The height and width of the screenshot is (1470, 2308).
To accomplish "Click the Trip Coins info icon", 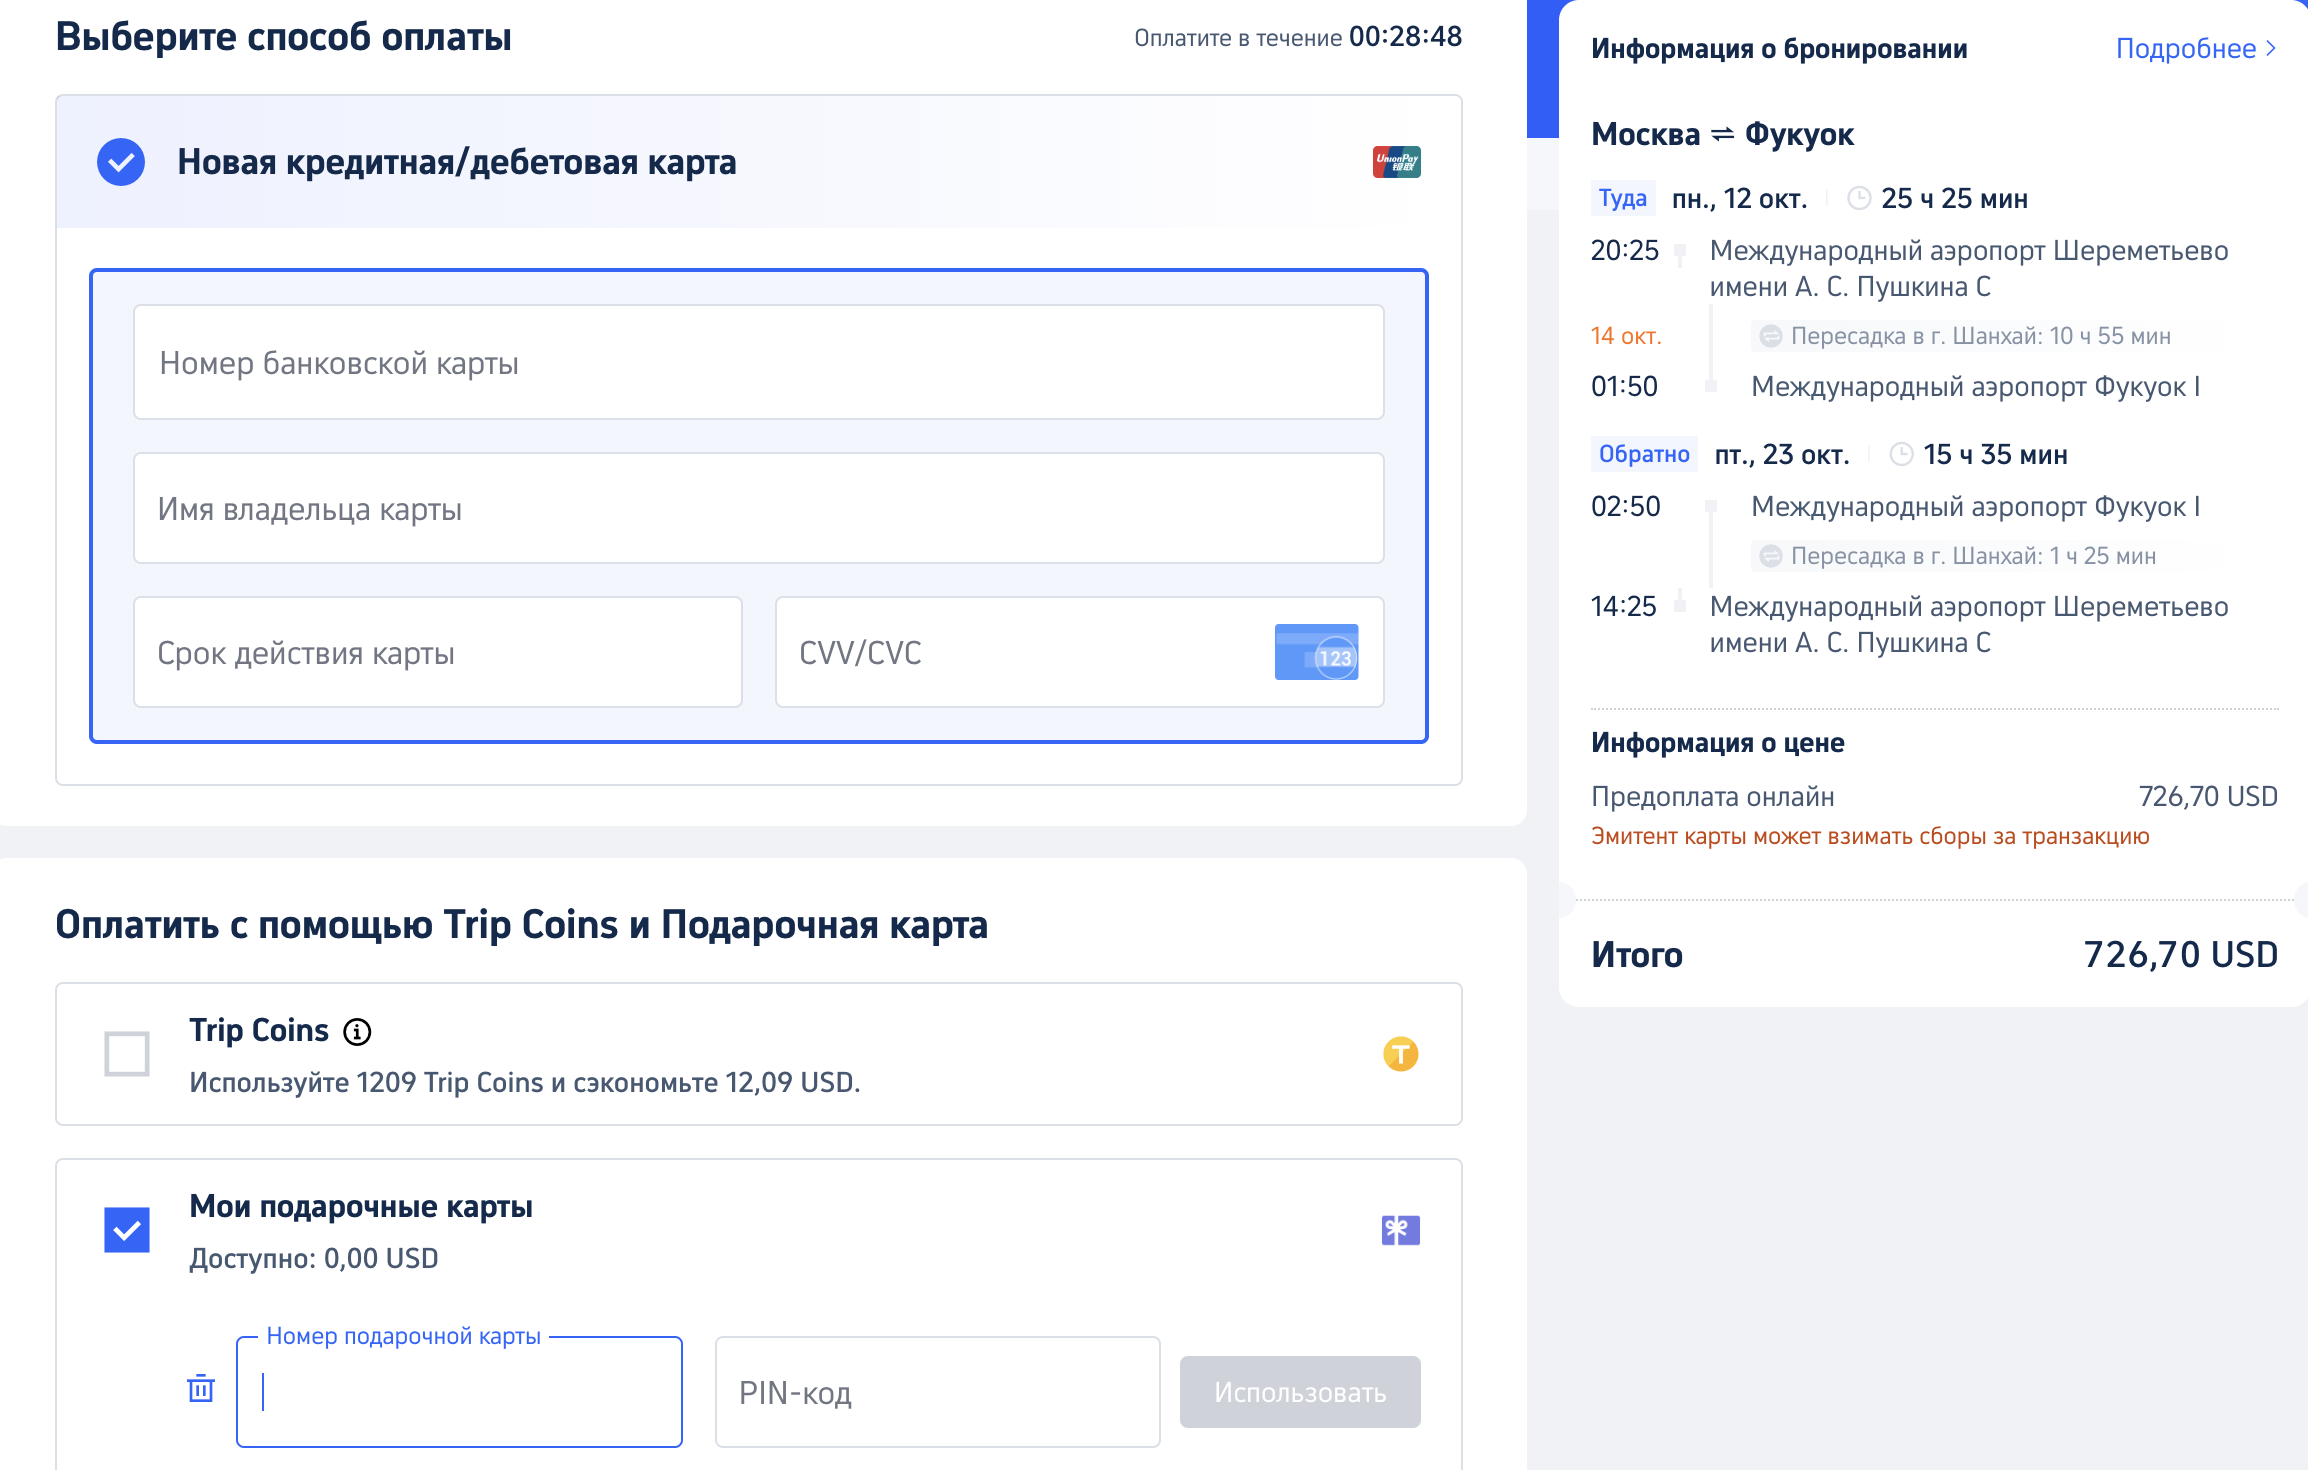I will [x=357, y=1031].
